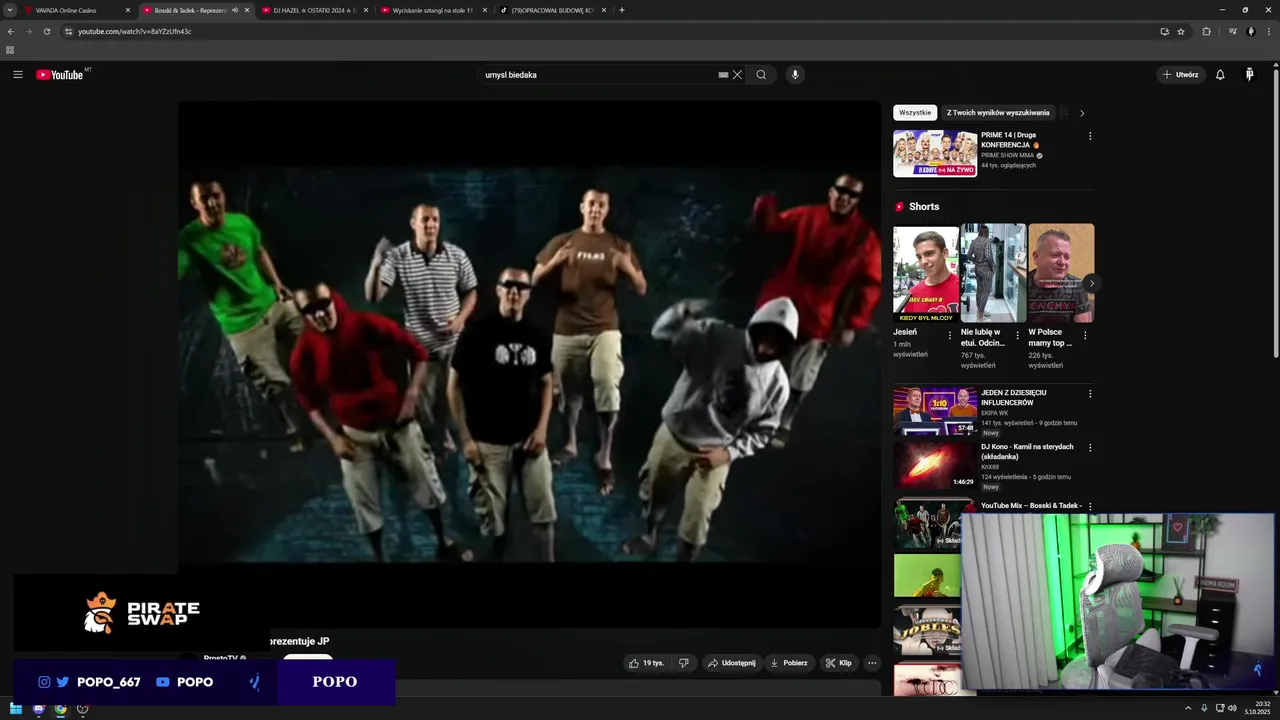Clear the search text with the X

(737, 75)
